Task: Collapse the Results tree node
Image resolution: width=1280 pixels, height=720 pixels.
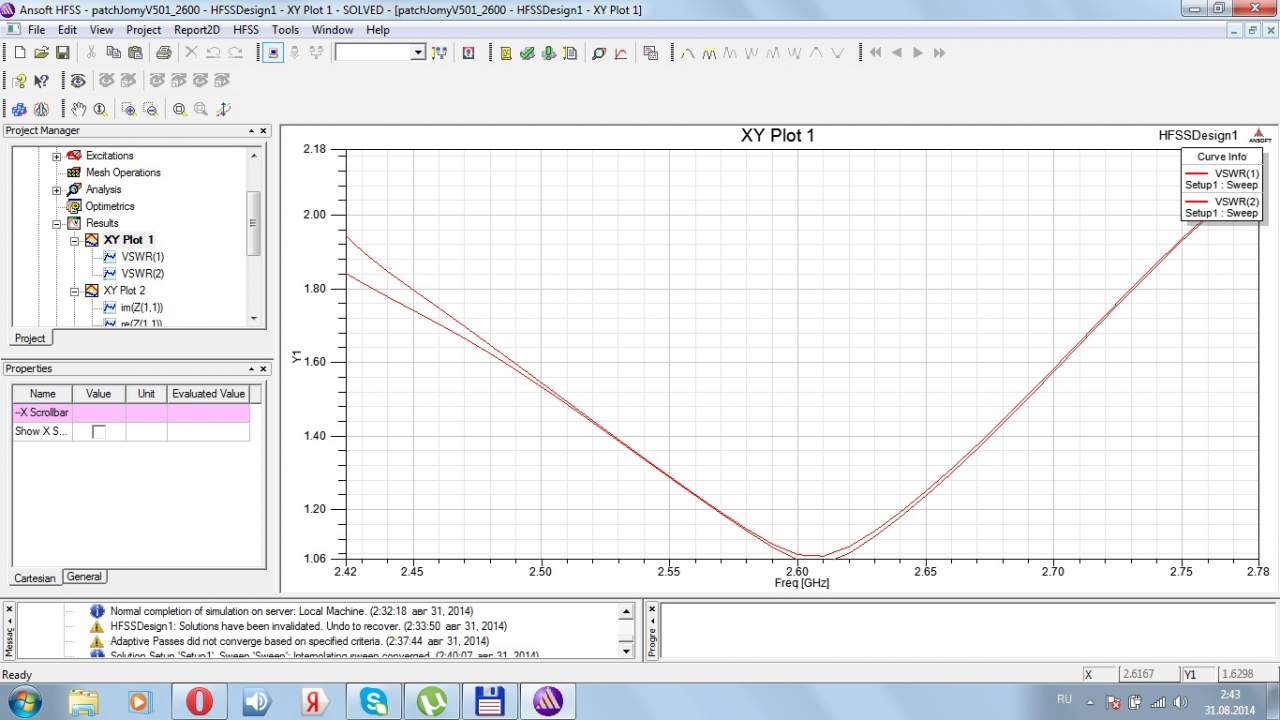Action: [x=57, y=223]
